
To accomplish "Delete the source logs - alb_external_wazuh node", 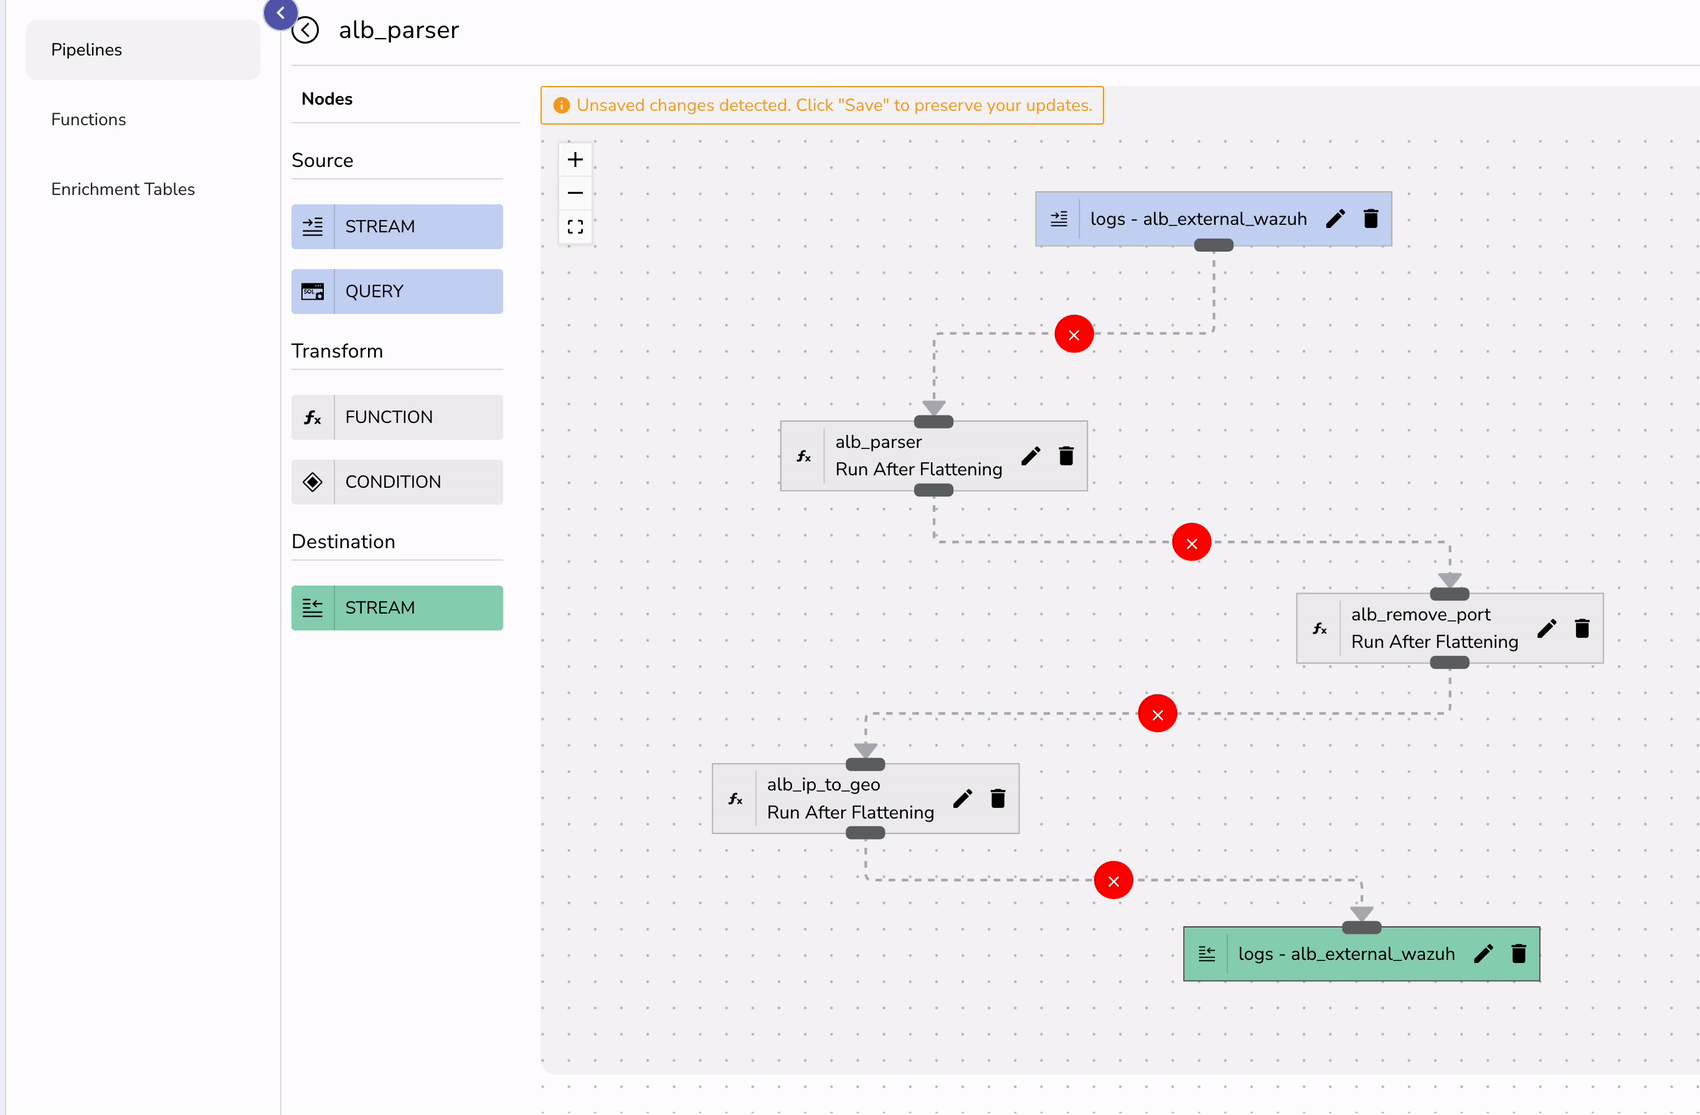I will [x=1370, y=218].
